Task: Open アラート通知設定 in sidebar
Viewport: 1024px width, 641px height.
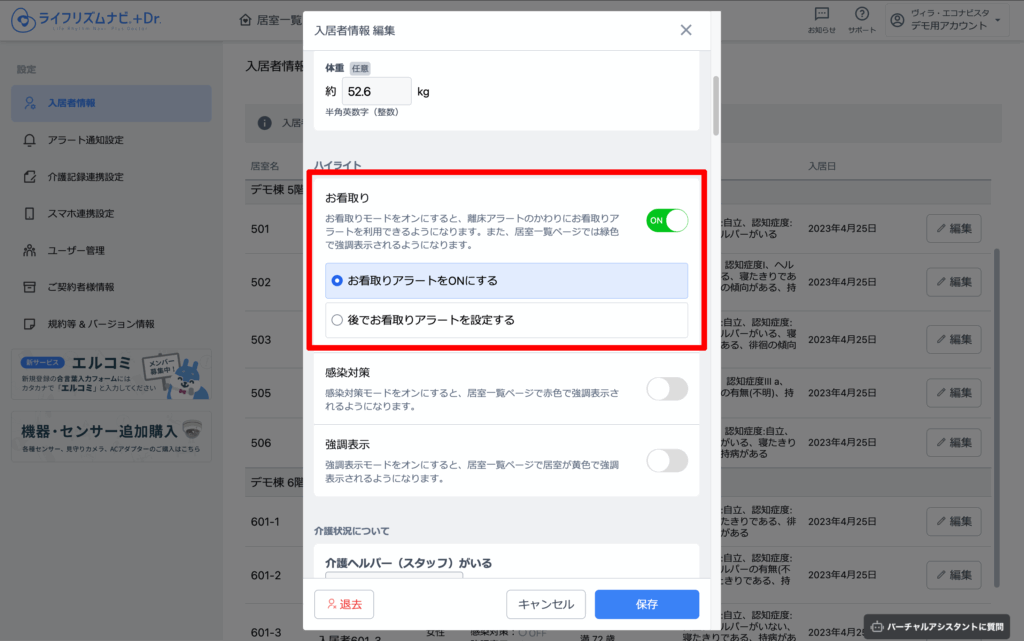Action: (85, 140)
